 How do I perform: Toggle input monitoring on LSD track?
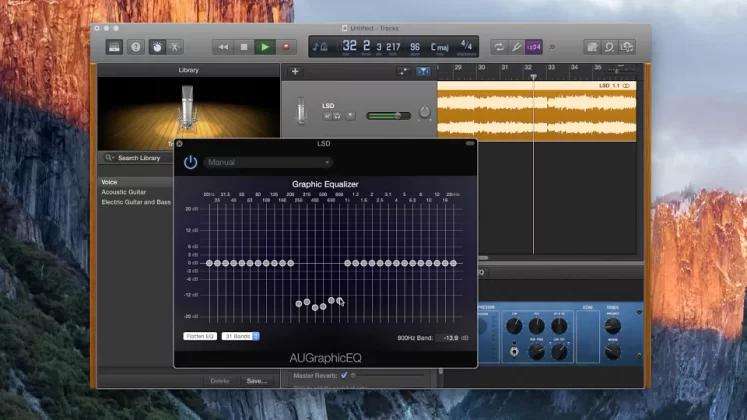pos(350,116)
